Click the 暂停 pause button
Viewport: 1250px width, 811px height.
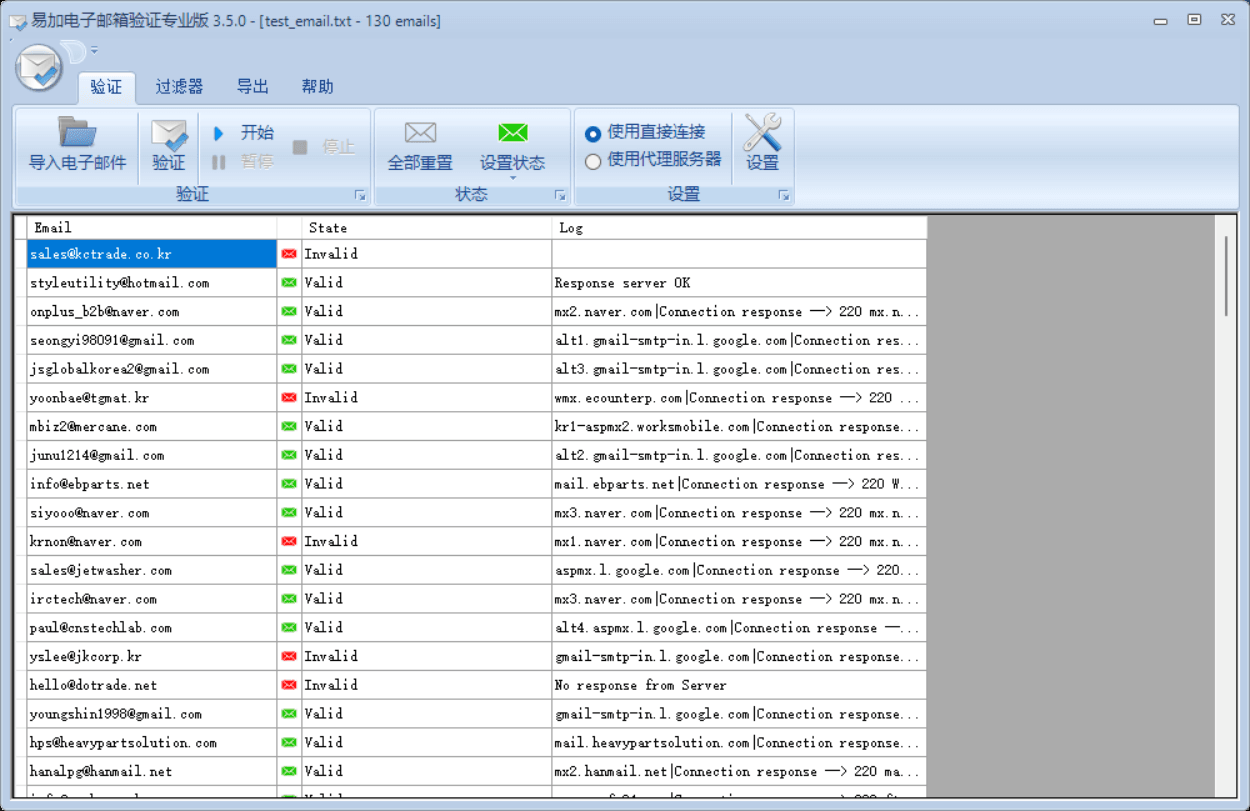coord(243,161)
